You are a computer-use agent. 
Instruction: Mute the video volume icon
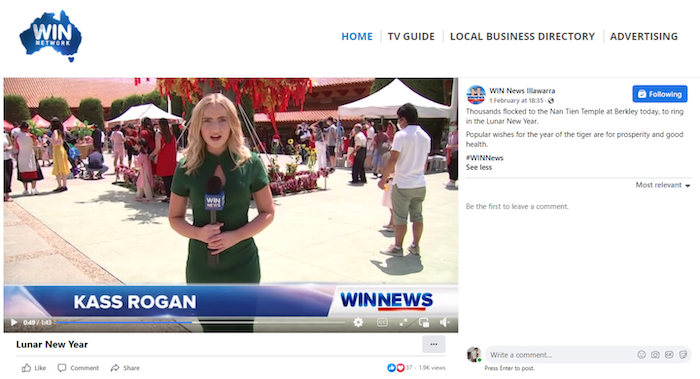click(444, 322)
